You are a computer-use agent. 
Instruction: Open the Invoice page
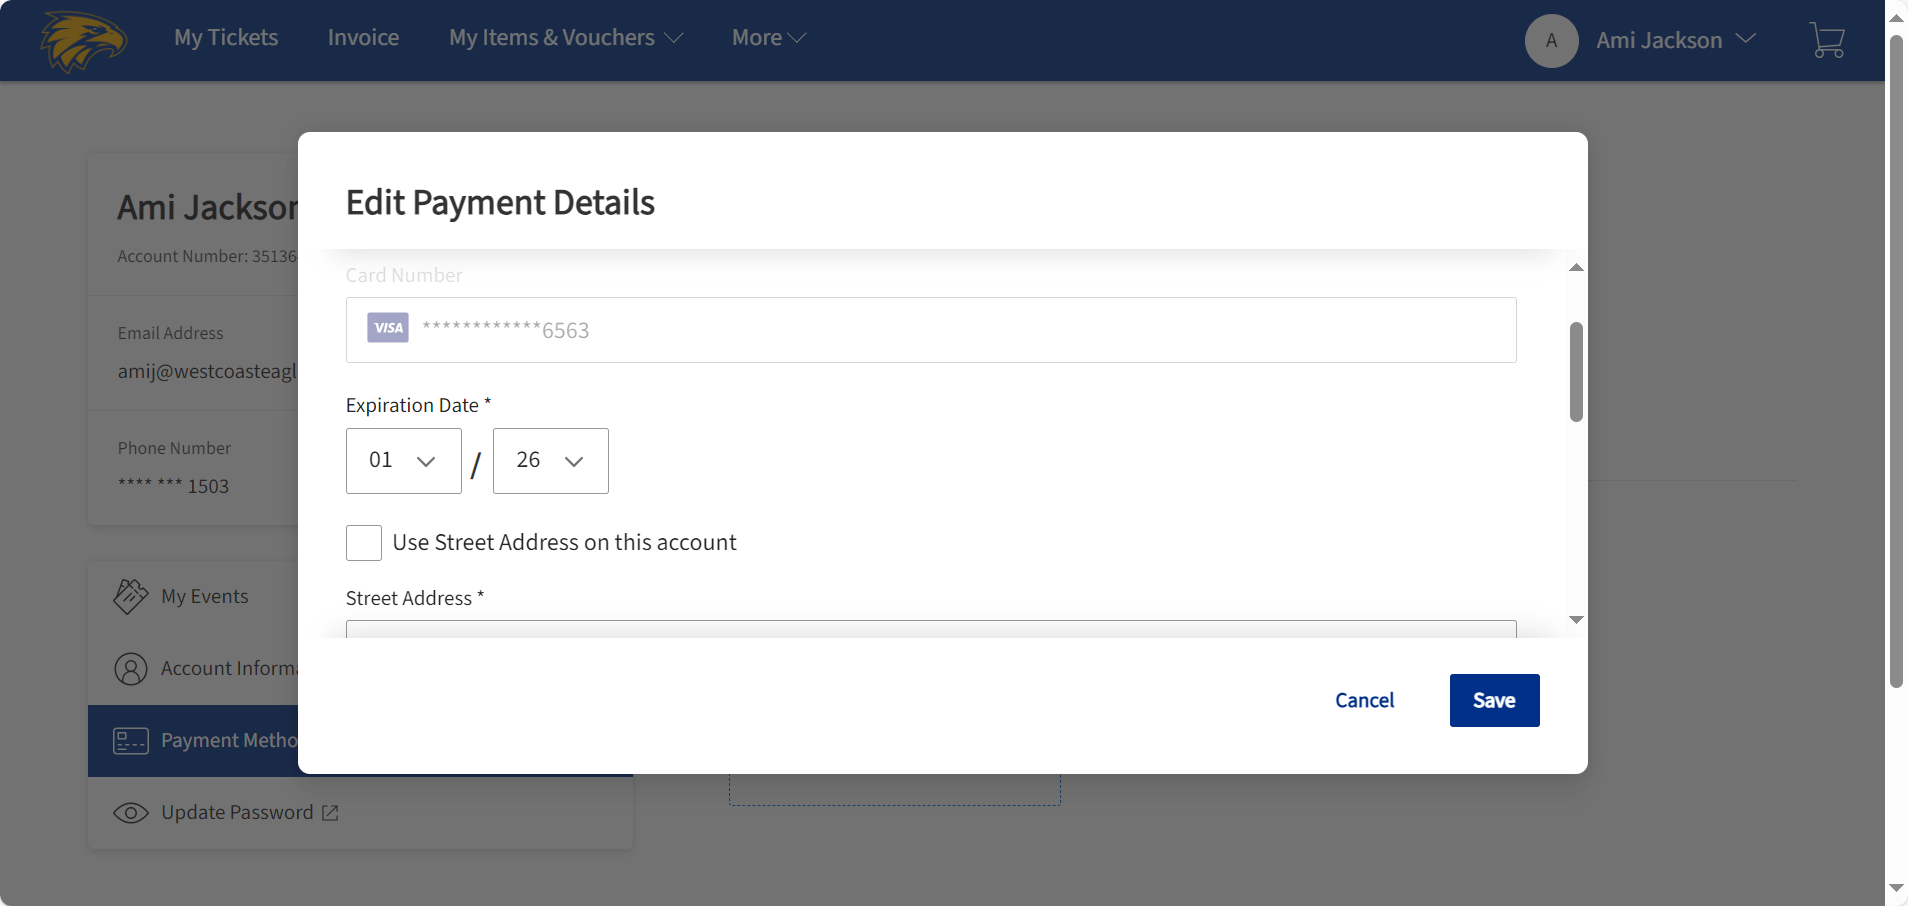click(x=362, y=37)
